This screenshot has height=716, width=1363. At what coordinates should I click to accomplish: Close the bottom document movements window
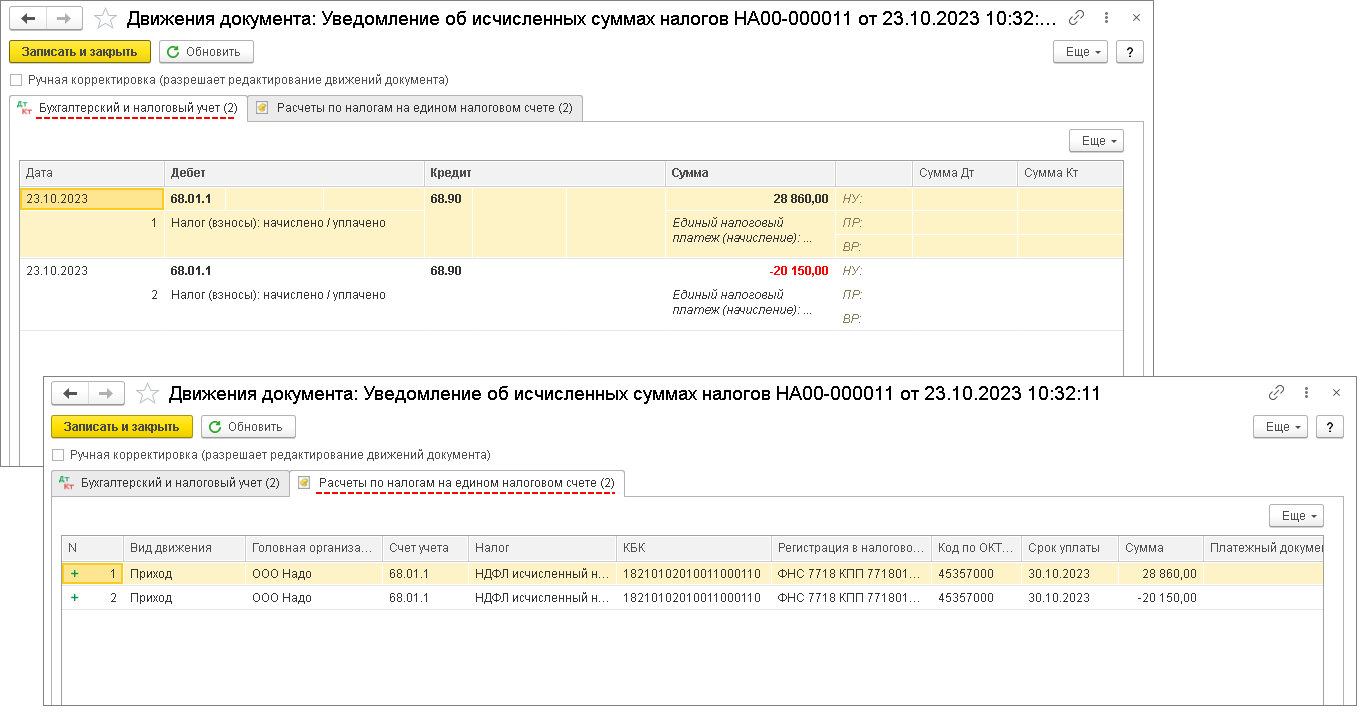click(1337, 393)
